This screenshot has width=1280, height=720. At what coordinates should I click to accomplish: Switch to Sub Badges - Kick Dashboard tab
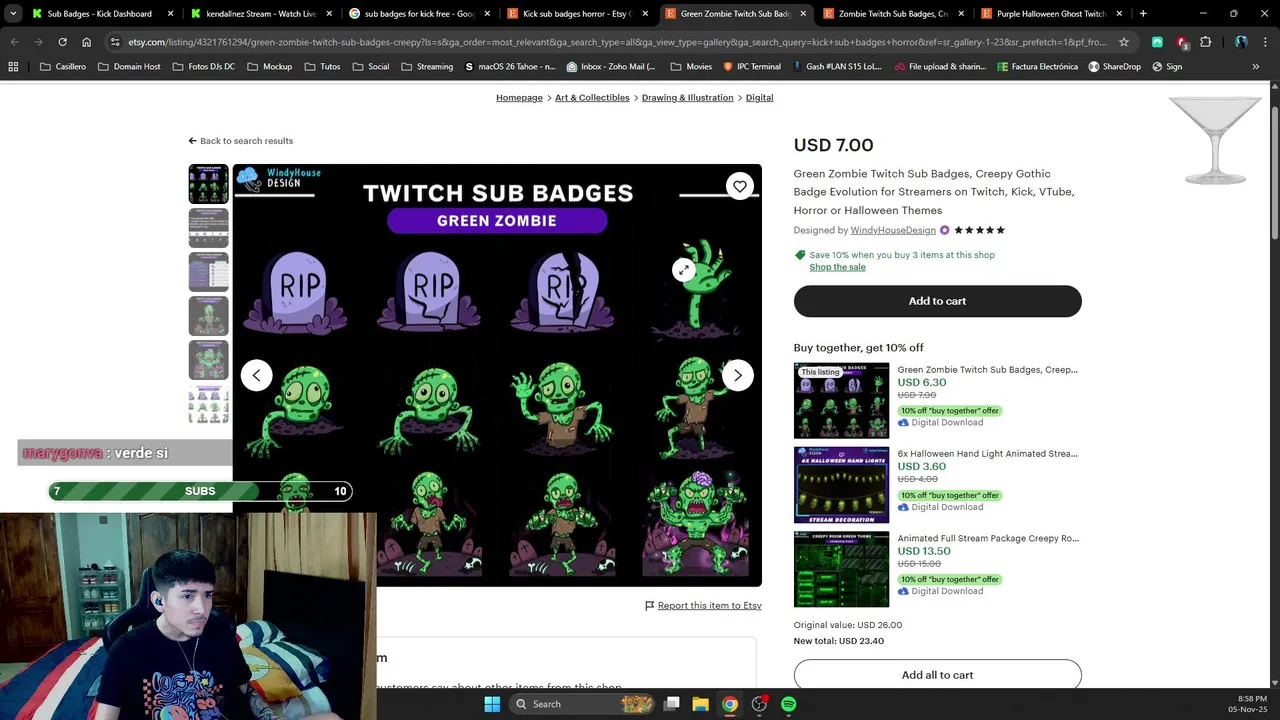click(x=98, y=14)
